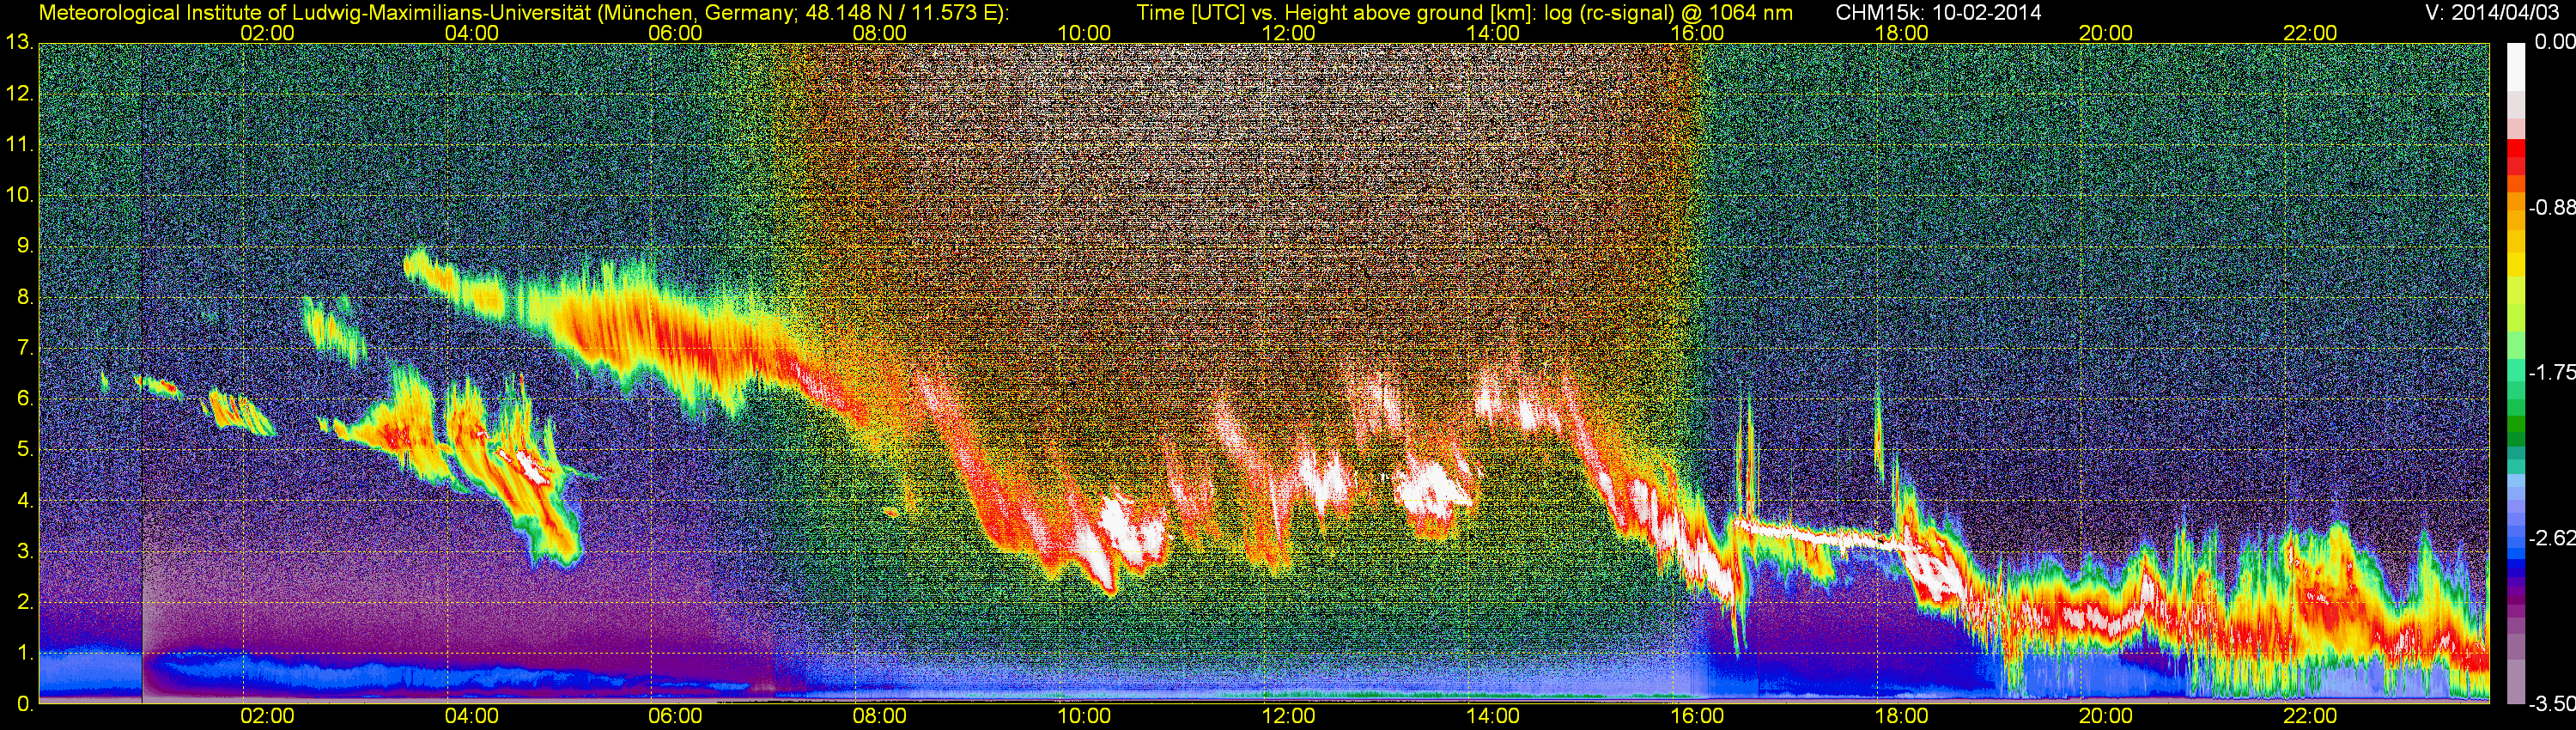Screen dimensions: 2576x730
Task: Click the '11.' height axis label
Action: tap(19, 146)
